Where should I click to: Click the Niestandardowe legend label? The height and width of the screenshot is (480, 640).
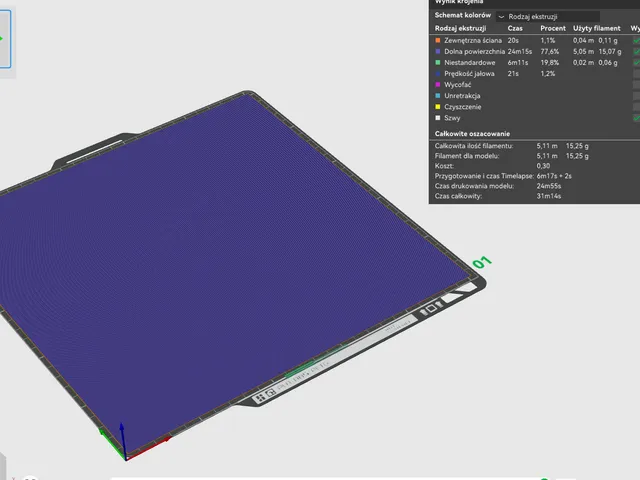pos(469,62)
